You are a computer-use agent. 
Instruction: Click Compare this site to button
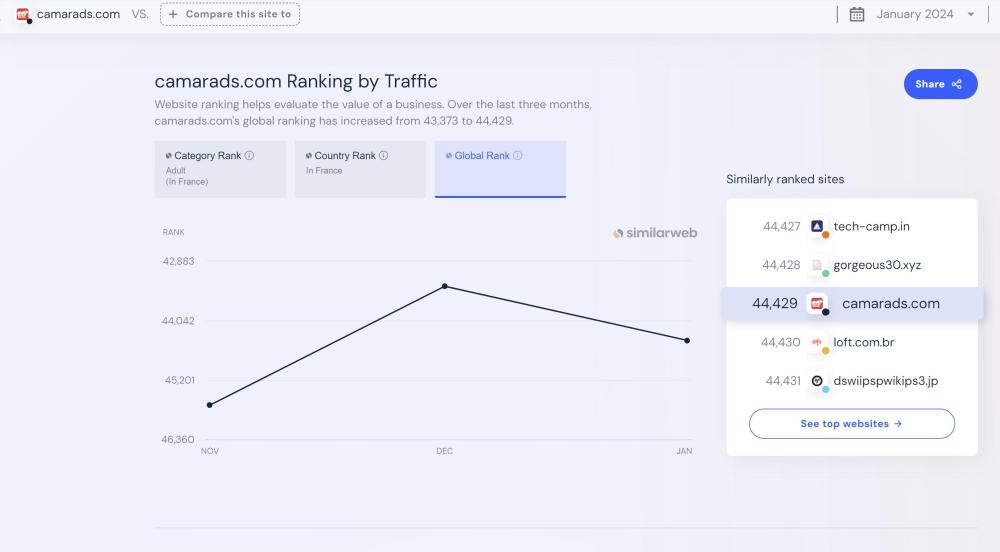point(230,14)
